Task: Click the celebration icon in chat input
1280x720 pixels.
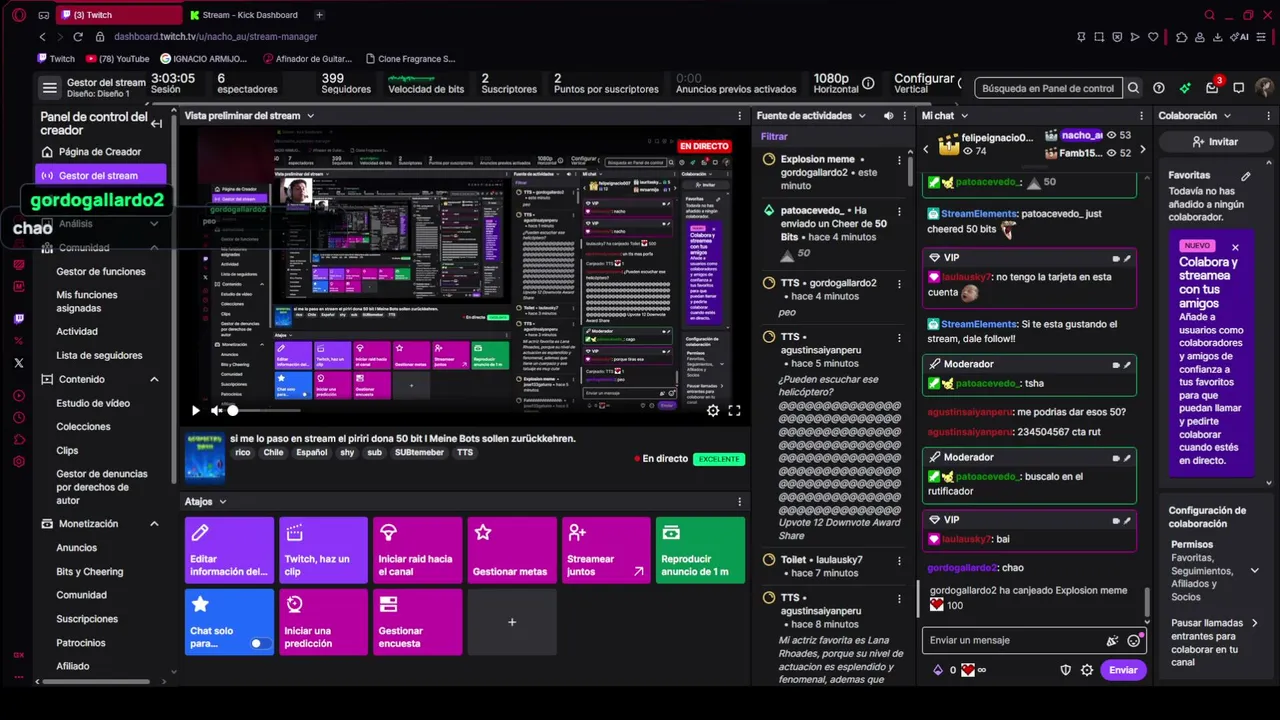Action: 1112,640
